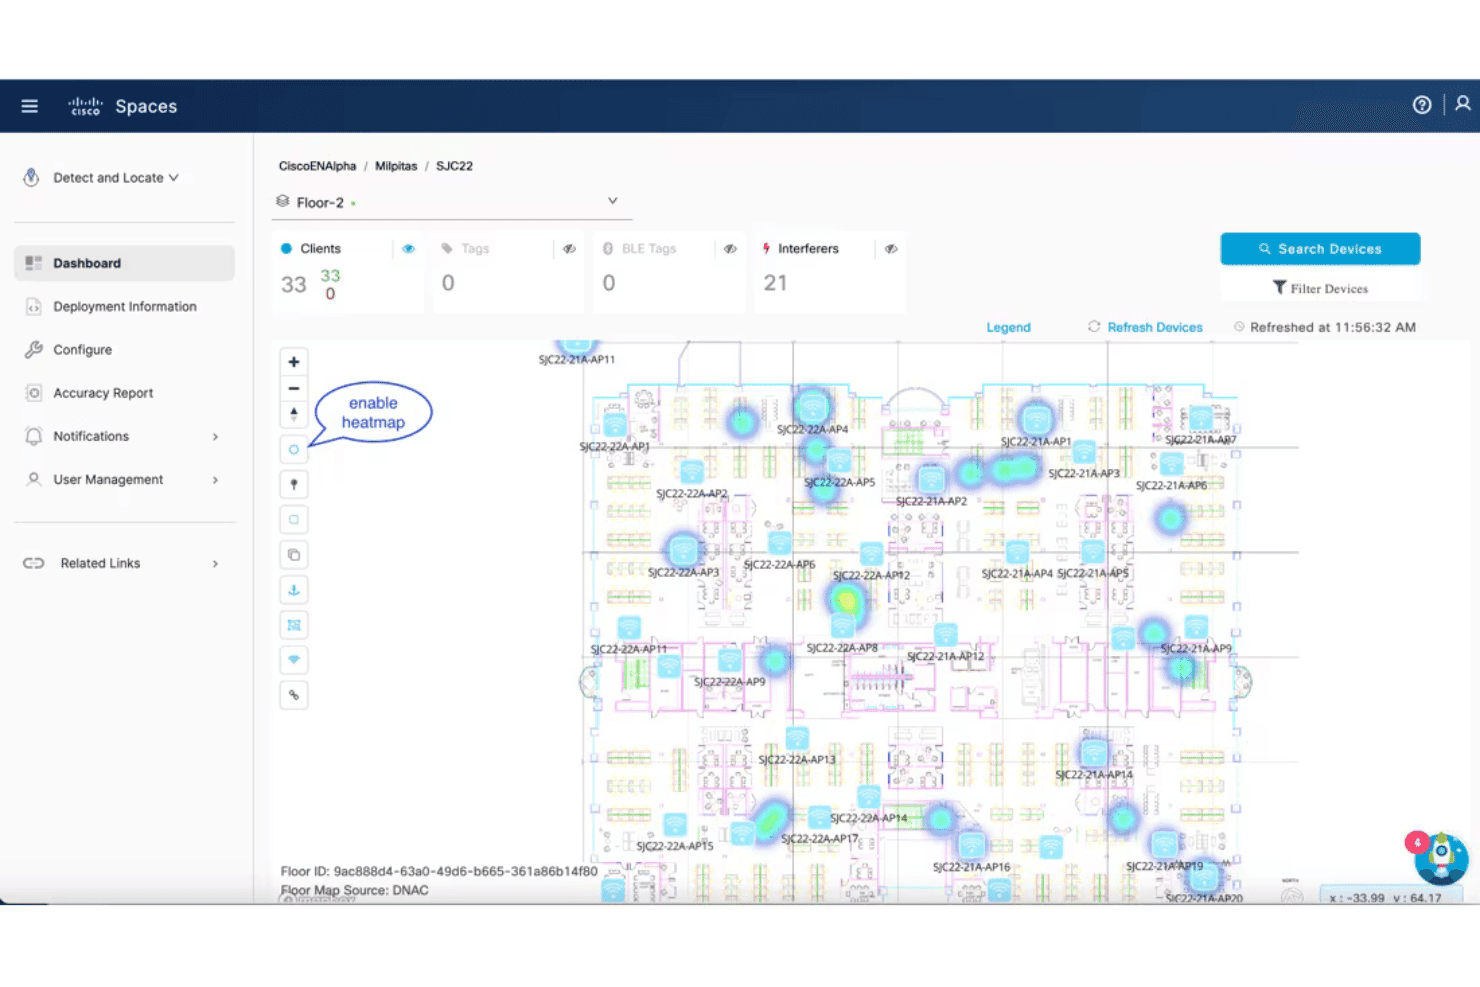The width and height of the screenshot is (1480, 987).
Task: Toggle Clients visibility eye
Action: coord(408,249)
